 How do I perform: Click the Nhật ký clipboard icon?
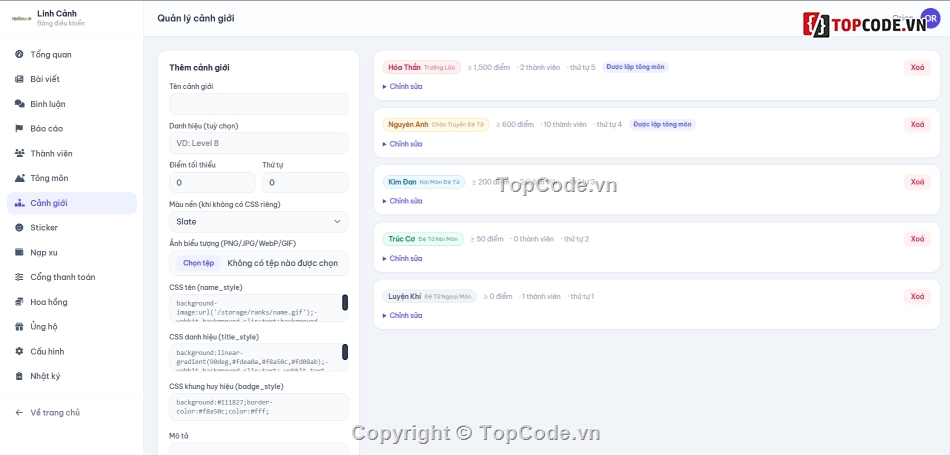click(x=19, y=376)
